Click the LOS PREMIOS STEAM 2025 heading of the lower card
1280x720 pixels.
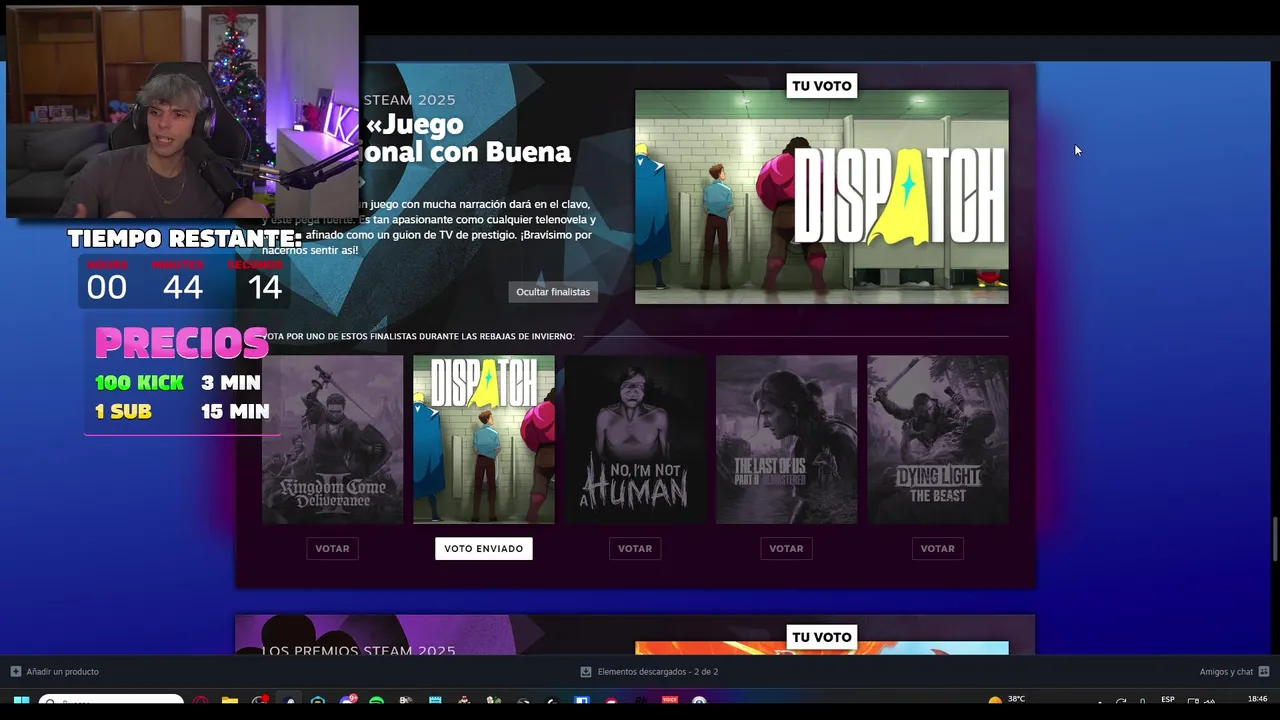(359, 651)
